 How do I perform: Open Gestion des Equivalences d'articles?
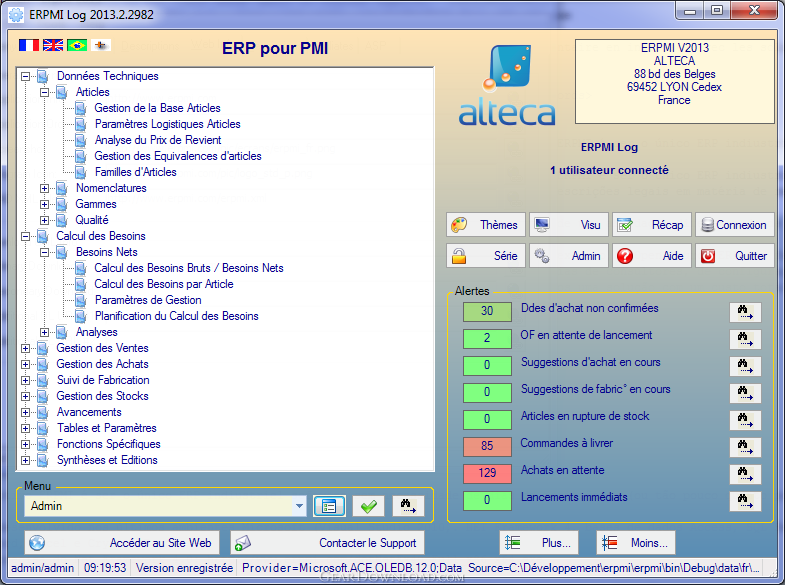click(178, 156)
